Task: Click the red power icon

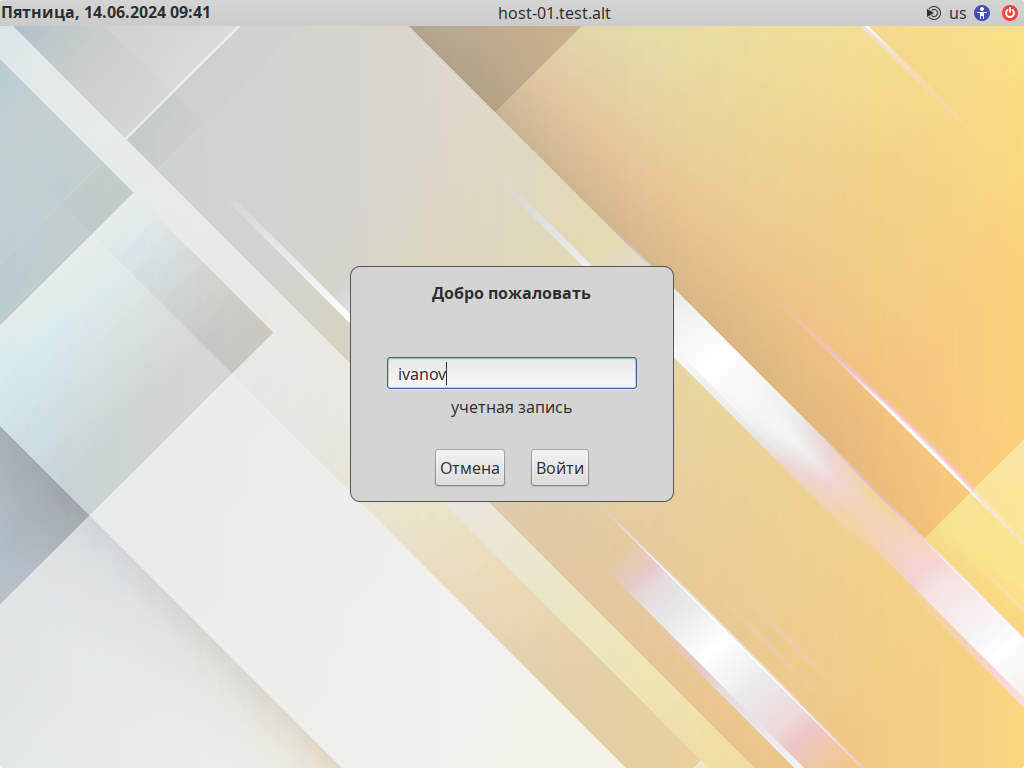Action: click(1009, 13)
